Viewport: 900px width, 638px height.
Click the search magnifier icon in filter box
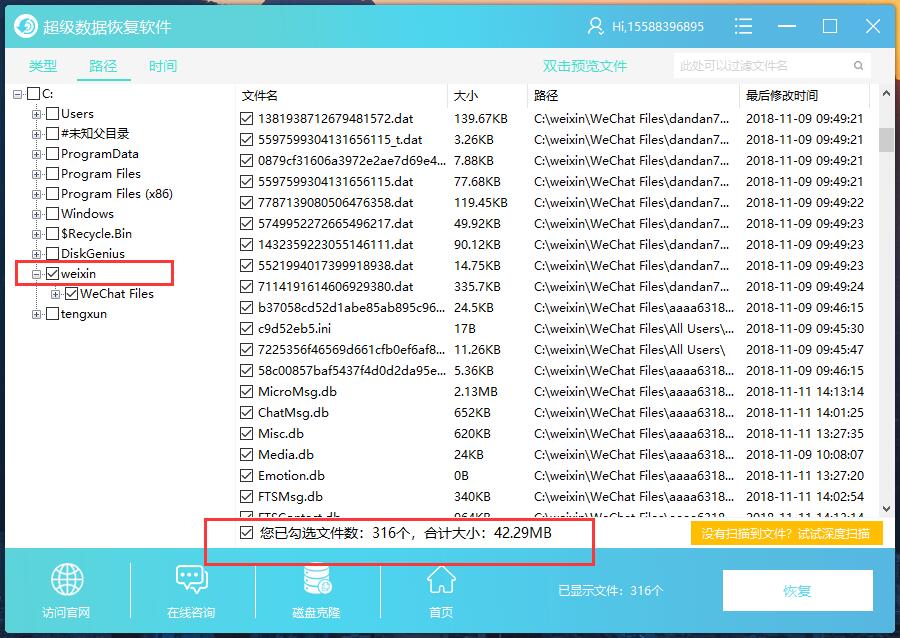858,65
